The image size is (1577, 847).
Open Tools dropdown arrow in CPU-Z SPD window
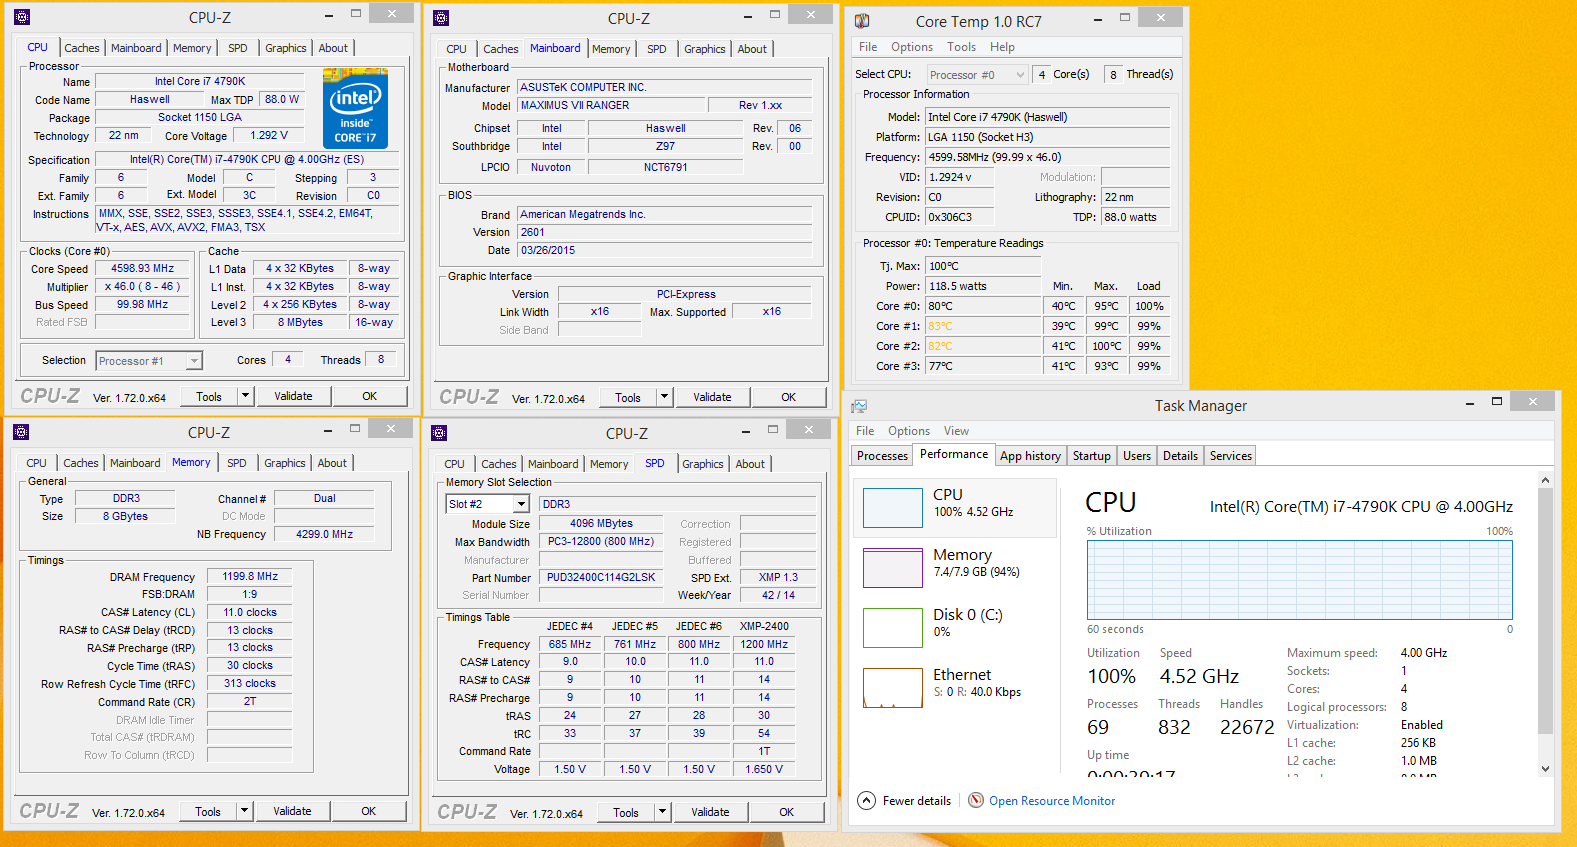click(662, 812)
